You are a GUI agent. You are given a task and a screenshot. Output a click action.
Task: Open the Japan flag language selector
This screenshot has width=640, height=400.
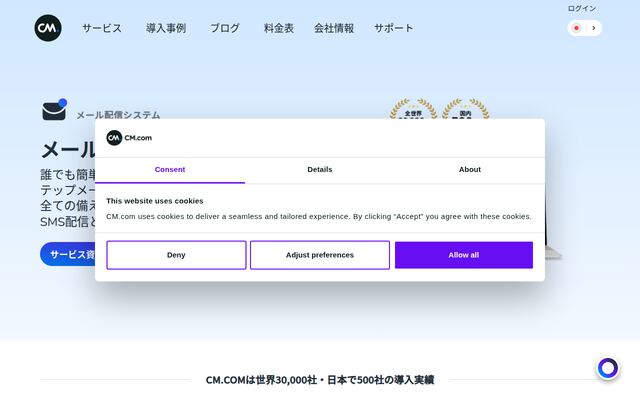tap(584, 28)
